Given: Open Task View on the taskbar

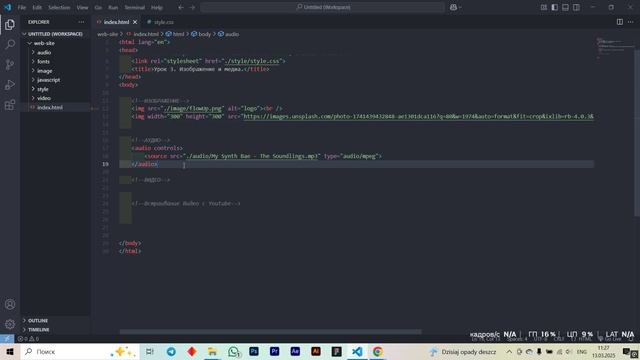Looking at the screenshot, I should 150,351.
